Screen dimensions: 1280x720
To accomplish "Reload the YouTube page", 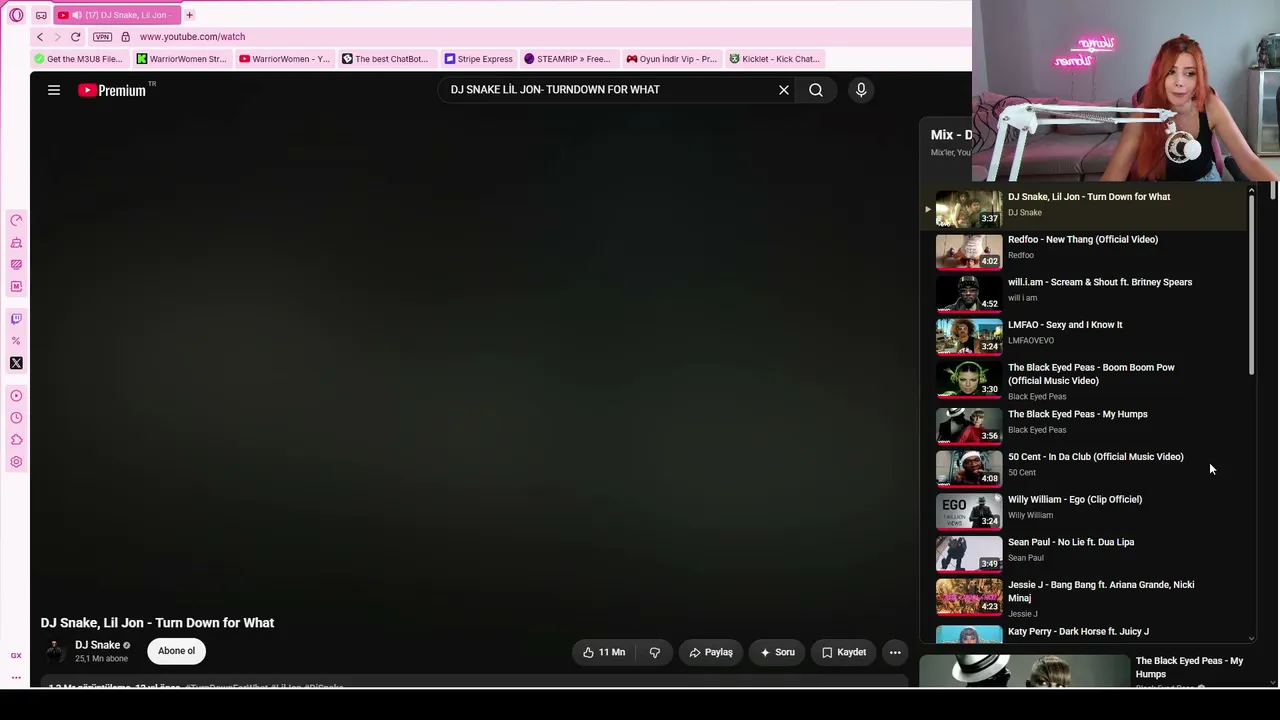I will point(75,37).
